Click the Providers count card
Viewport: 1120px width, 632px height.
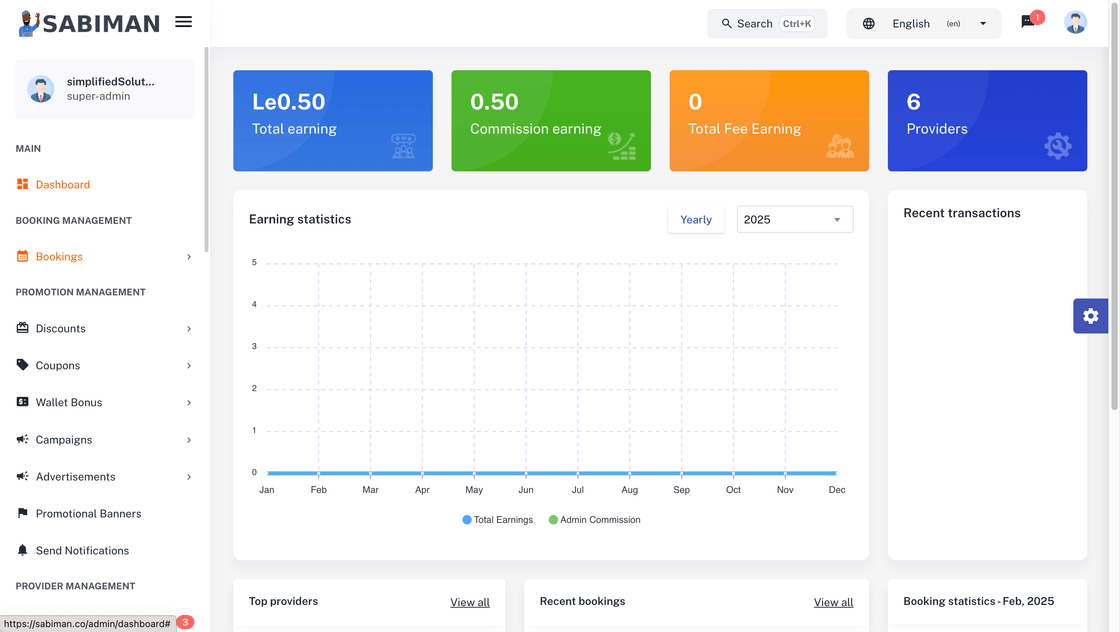point(987,121)
